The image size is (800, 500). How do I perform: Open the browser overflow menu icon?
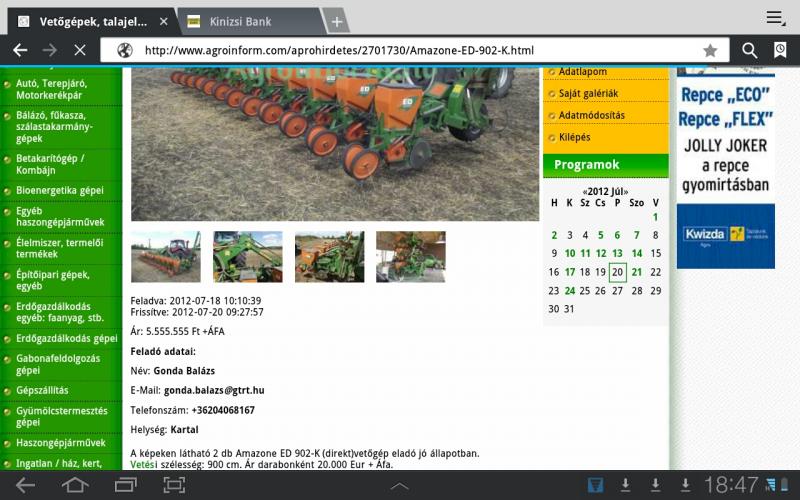(x=776, y=18)
